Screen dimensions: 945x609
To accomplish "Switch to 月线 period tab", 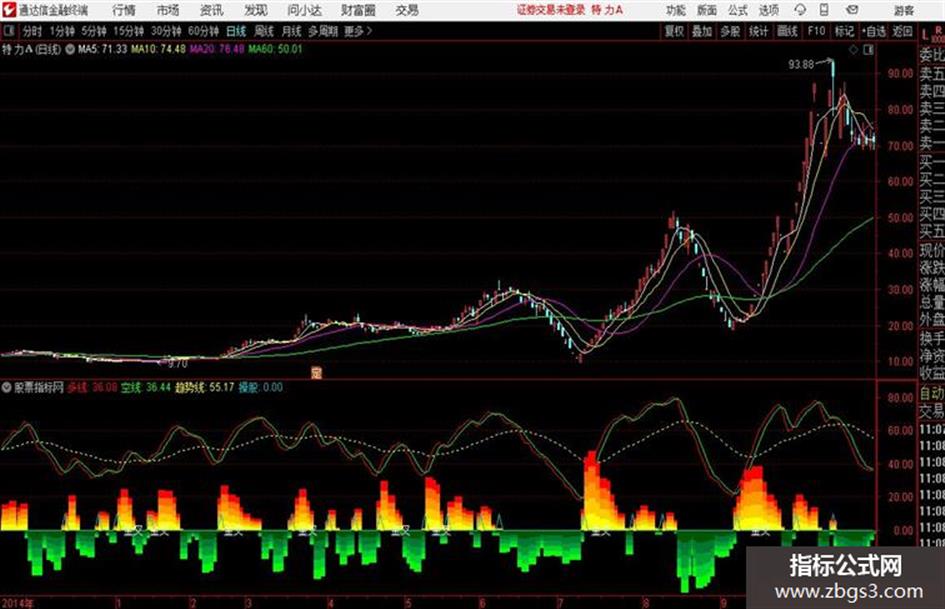I will 291,31.
